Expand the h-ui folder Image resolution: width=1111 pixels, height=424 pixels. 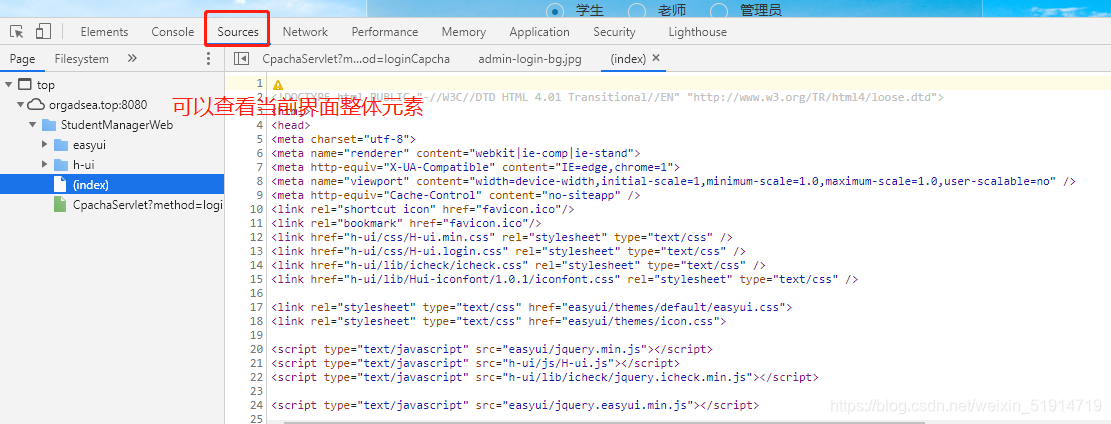click(45, 164)
